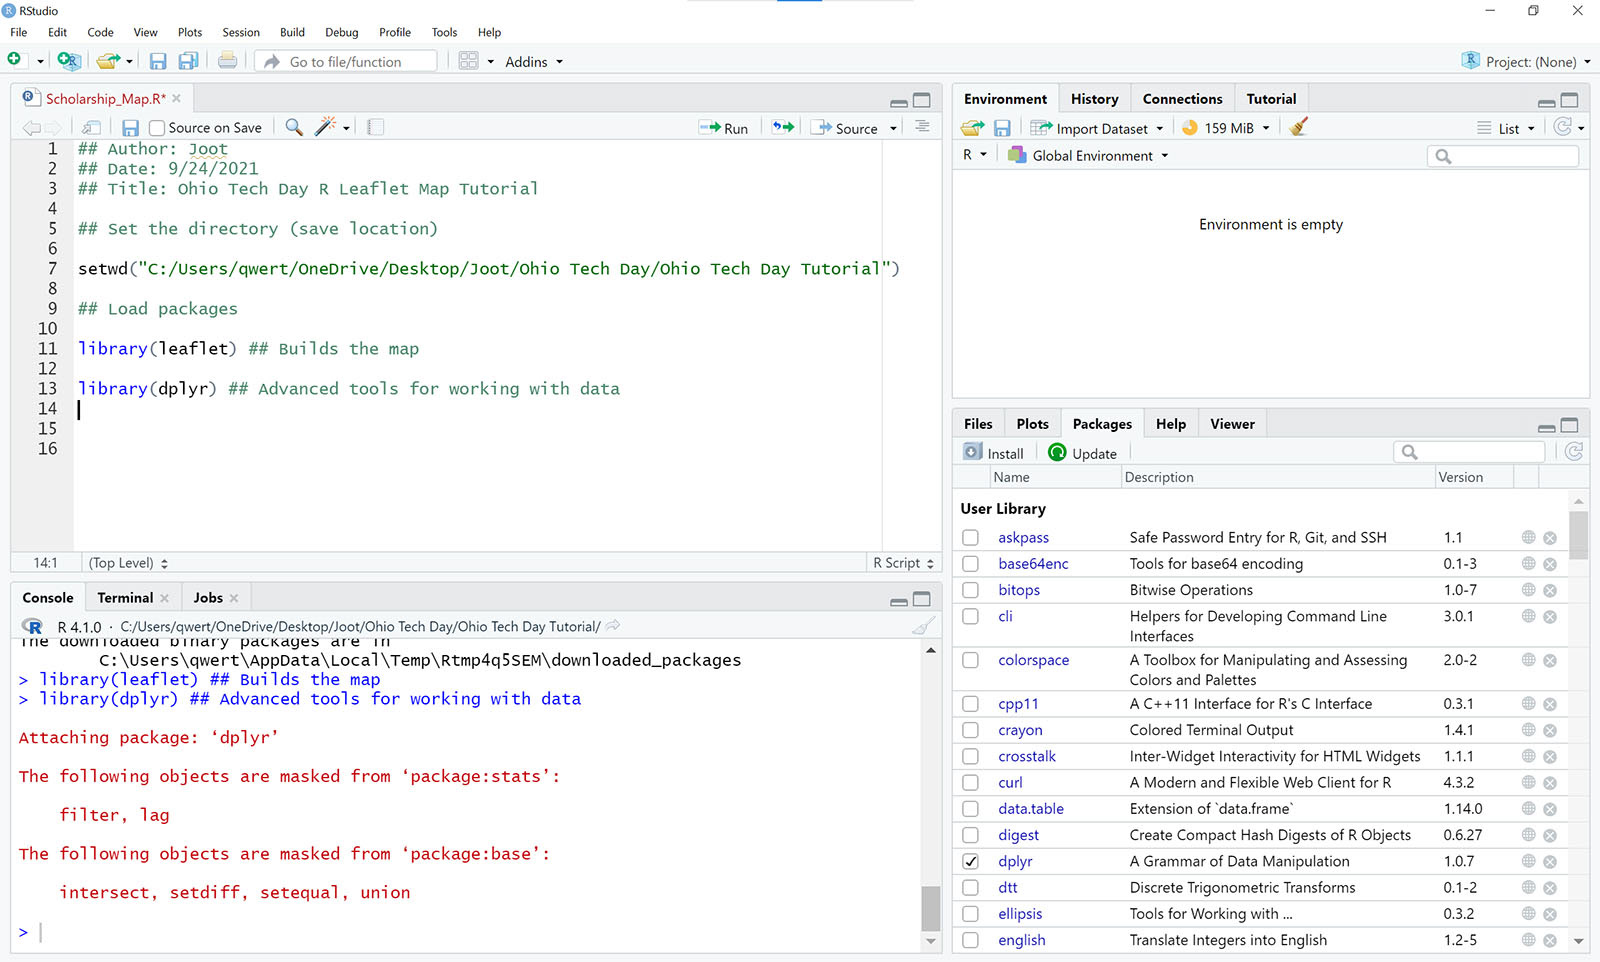1600x962 pixels.
Task: Click the Show in new window icon
Action: [x=91, y=128]
